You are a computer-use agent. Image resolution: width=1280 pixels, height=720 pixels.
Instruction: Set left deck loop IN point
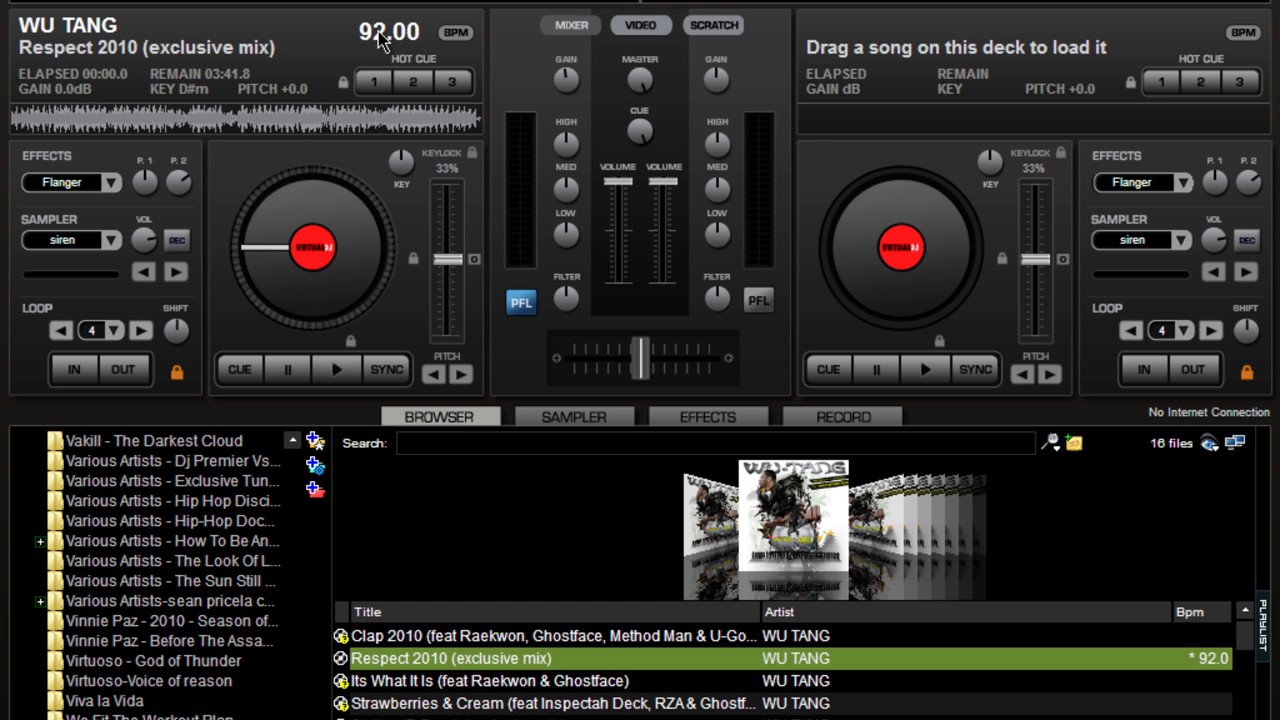[74, 370]
